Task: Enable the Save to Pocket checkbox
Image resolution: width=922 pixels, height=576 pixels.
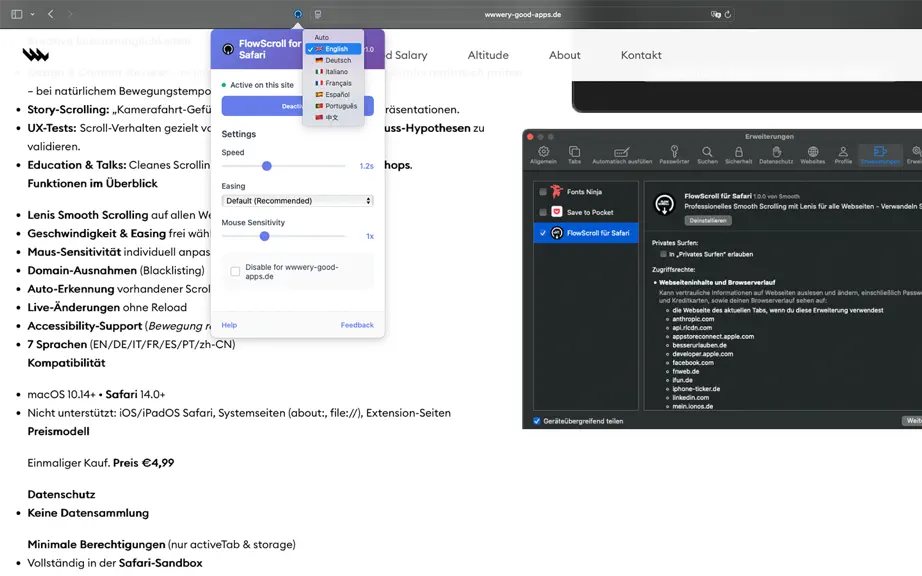Action: pos(543,212)
